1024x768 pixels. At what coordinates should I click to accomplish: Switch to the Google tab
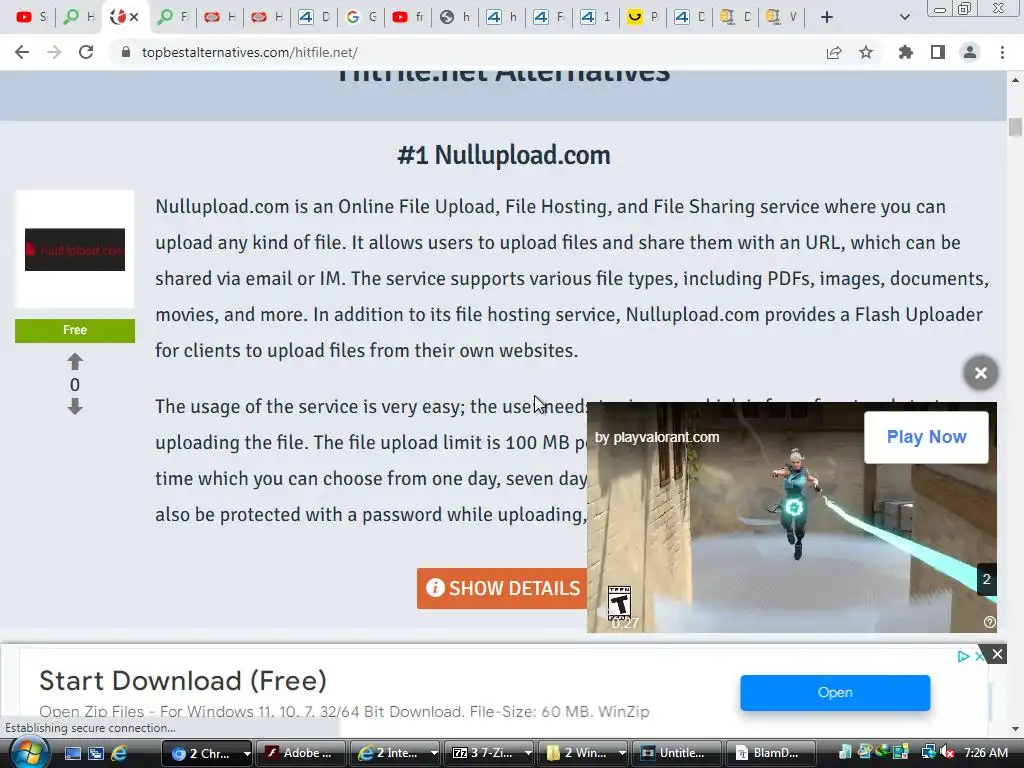[x=360, y=17]
